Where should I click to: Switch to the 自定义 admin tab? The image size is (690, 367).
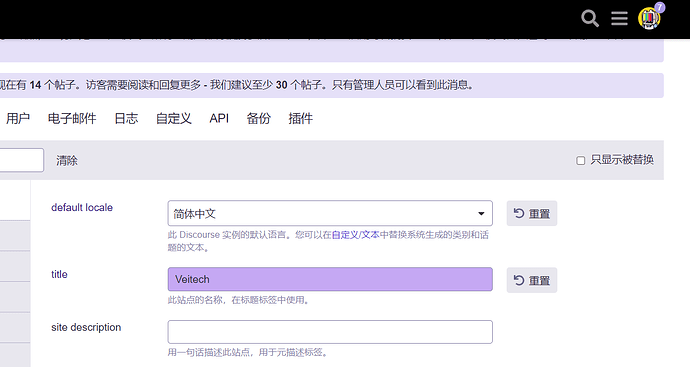click(174, 118)
